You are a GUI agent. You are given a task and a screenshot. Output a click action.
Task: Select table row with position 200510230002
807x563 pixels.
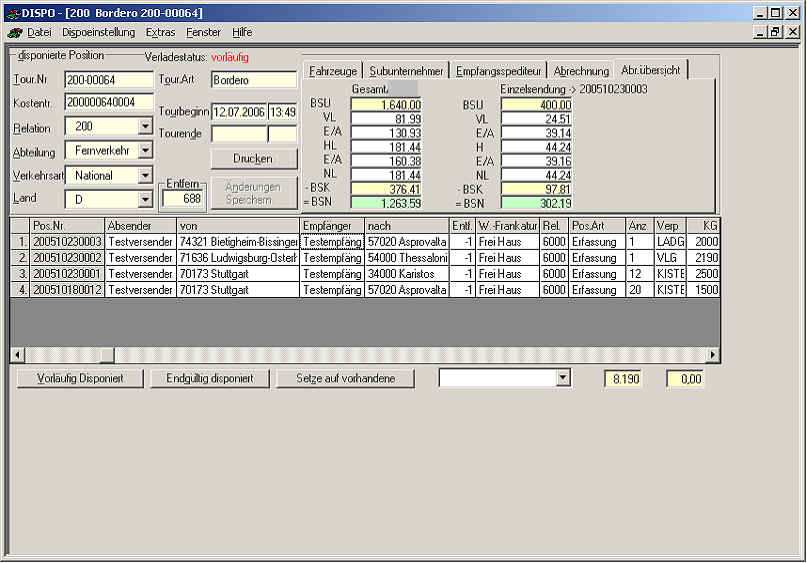pyautogui.click(x=67, y=258)
